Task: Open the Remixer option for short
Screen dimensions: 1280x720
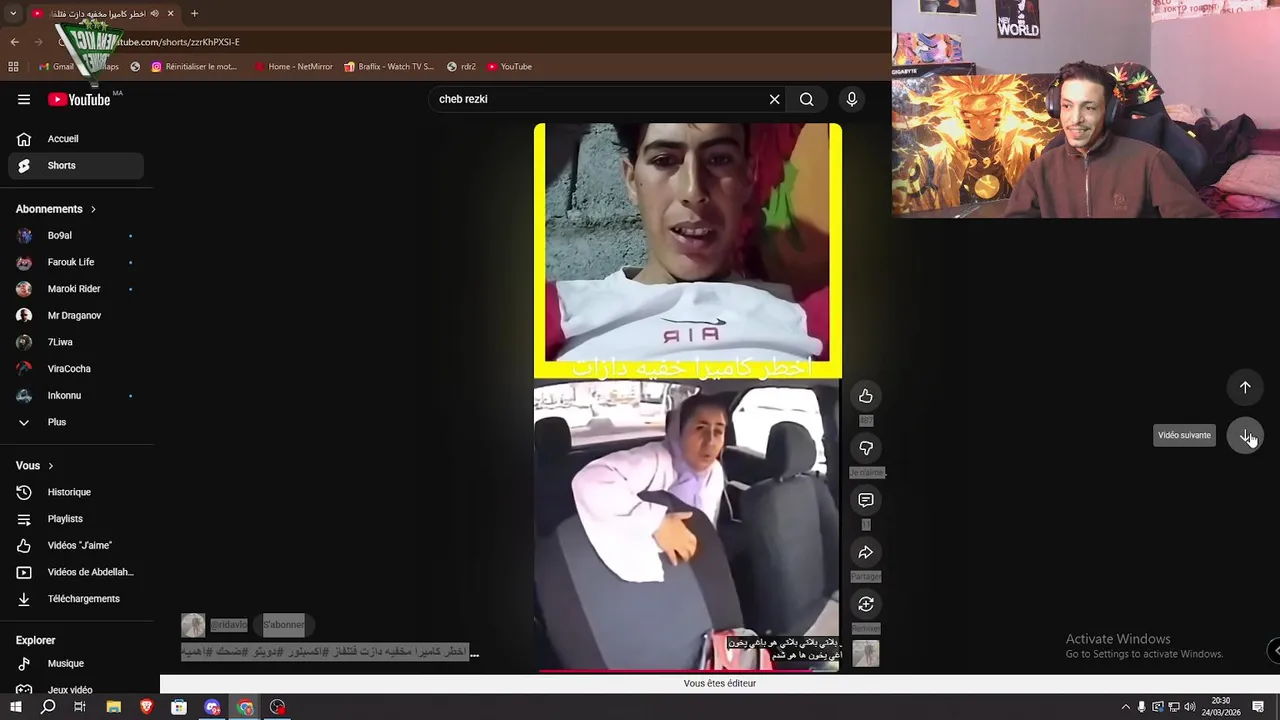Action: tap(866, 604)
